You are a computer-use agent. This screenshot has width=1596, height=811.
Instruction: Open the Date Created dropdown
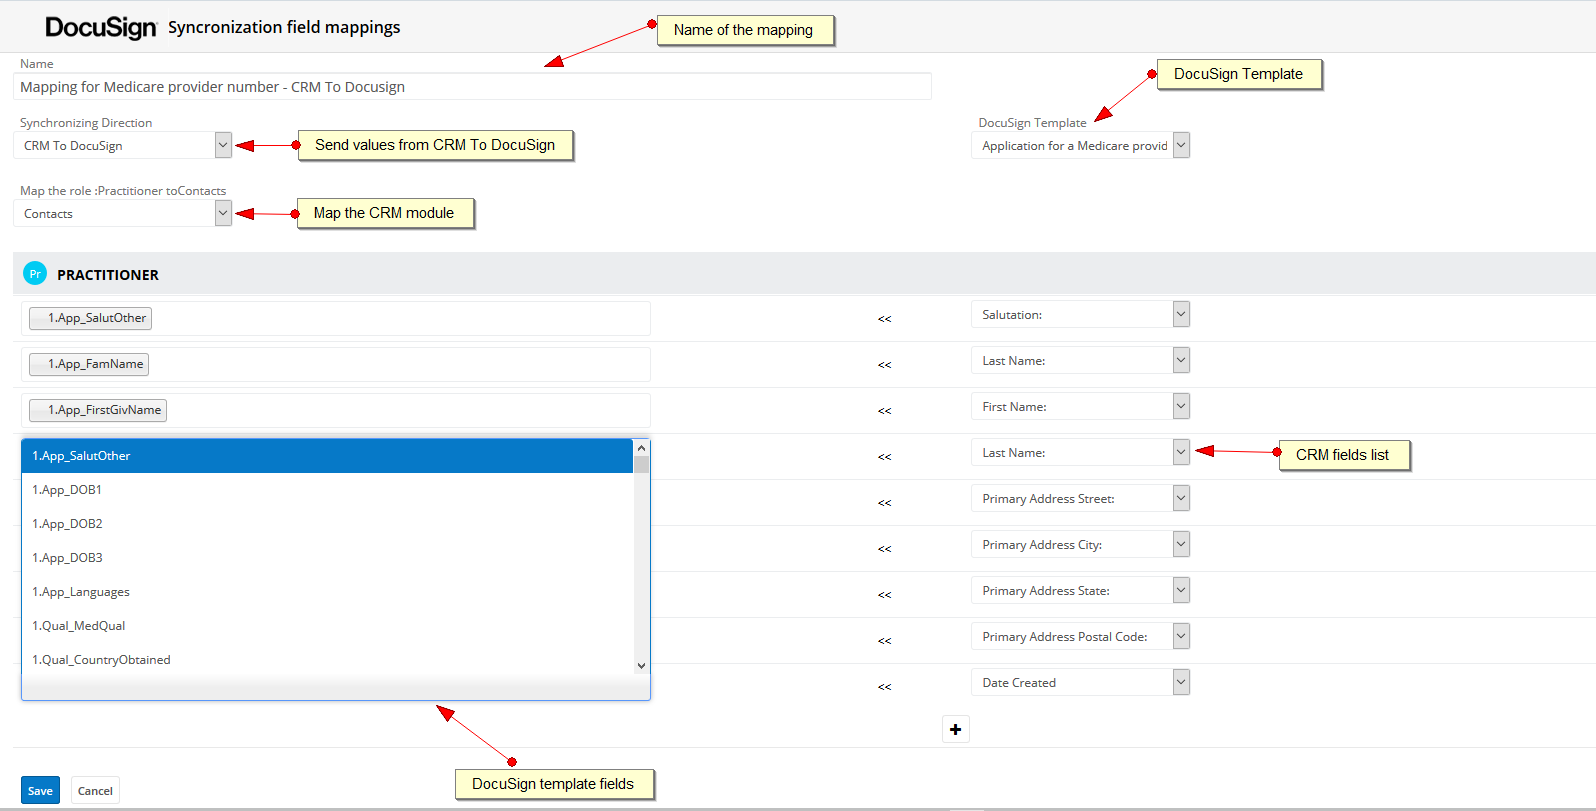click(x=1080, y=682)
